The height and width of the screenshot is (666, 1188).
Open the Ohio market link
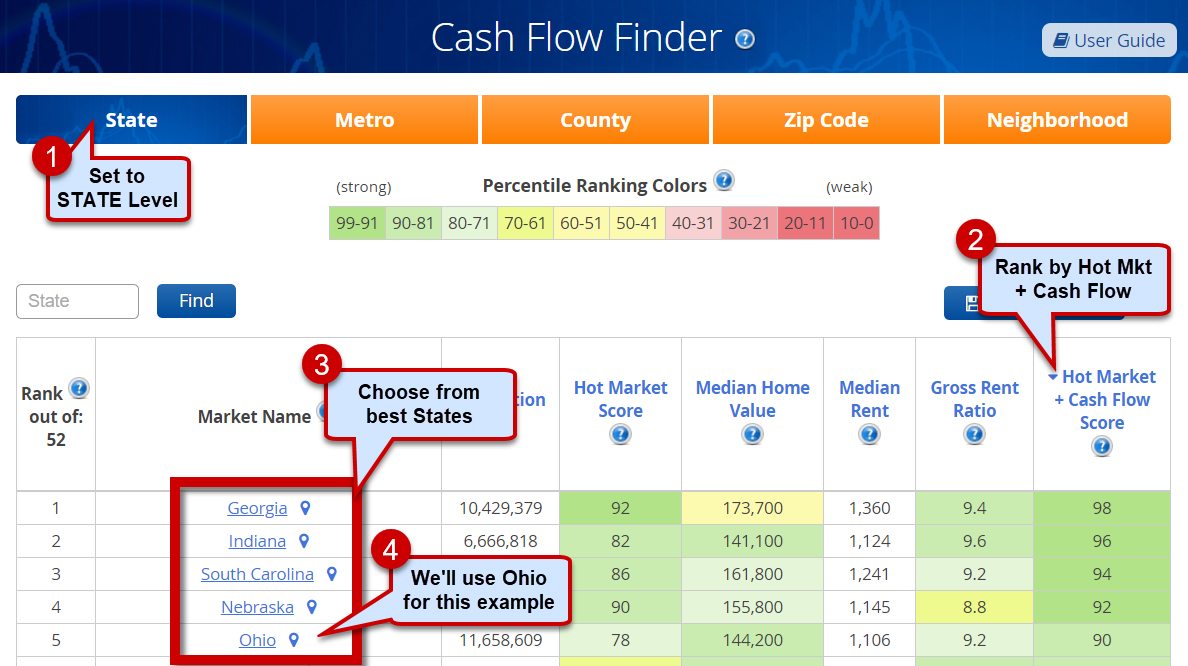pyautogui.click(x=258, y=640)
